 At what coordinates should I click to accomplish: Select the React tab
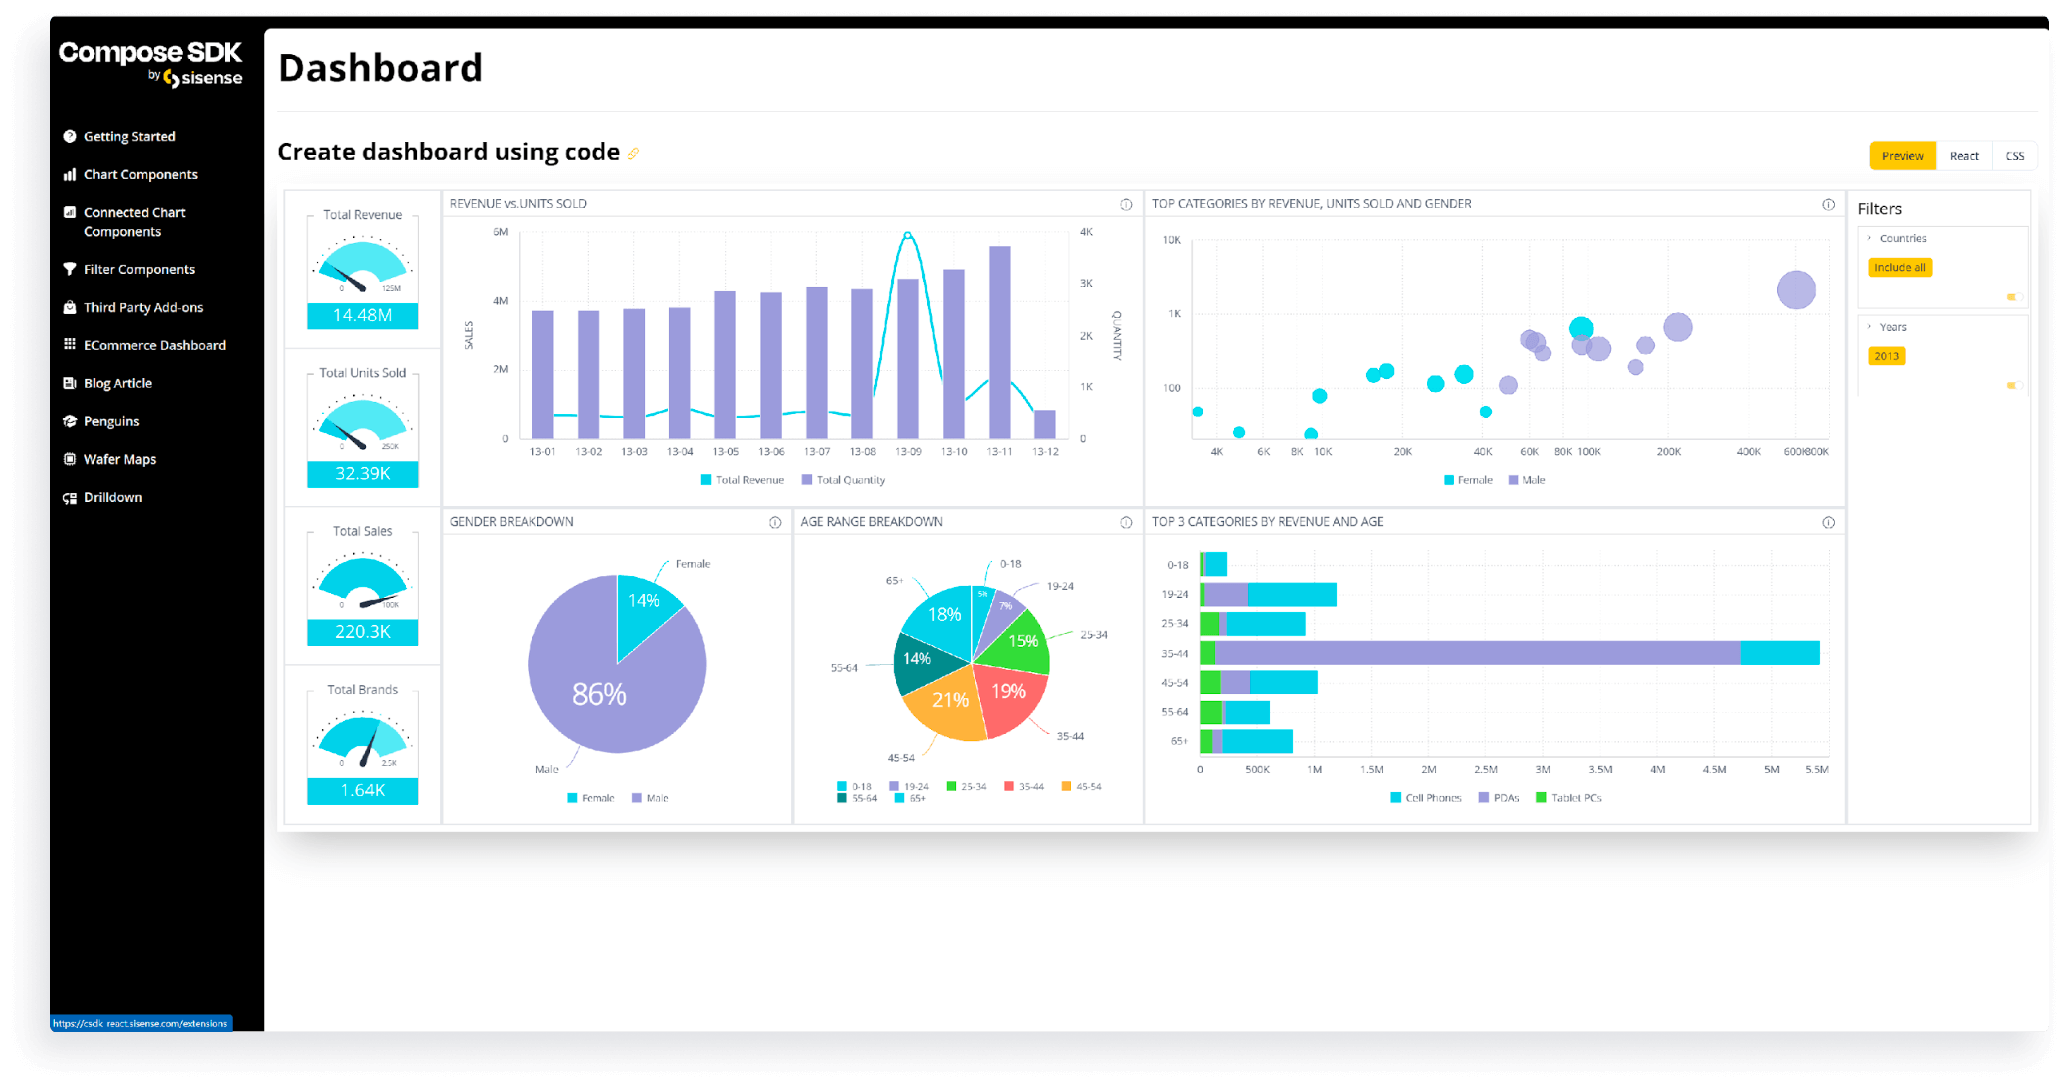click(x=1965, y=155)
